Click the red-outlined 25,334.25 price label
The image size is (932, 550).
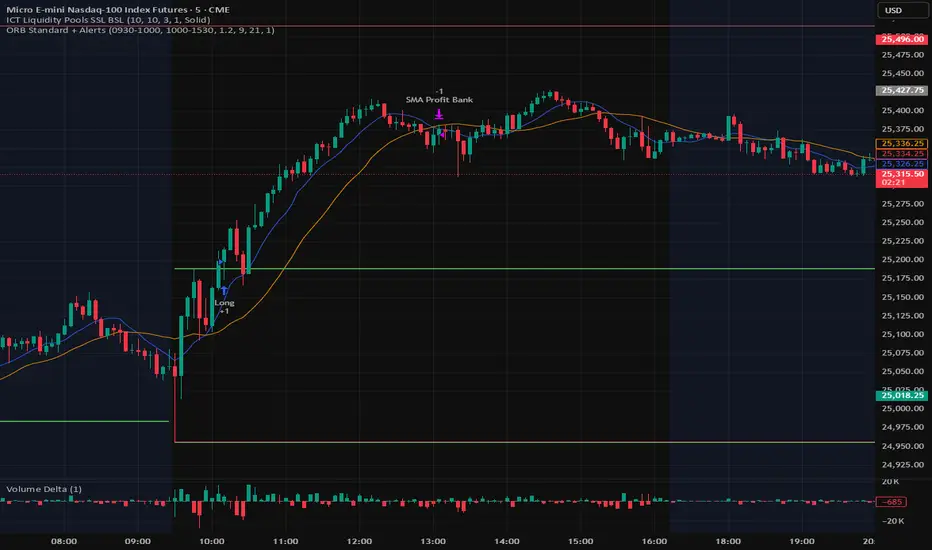pos(902,153)
